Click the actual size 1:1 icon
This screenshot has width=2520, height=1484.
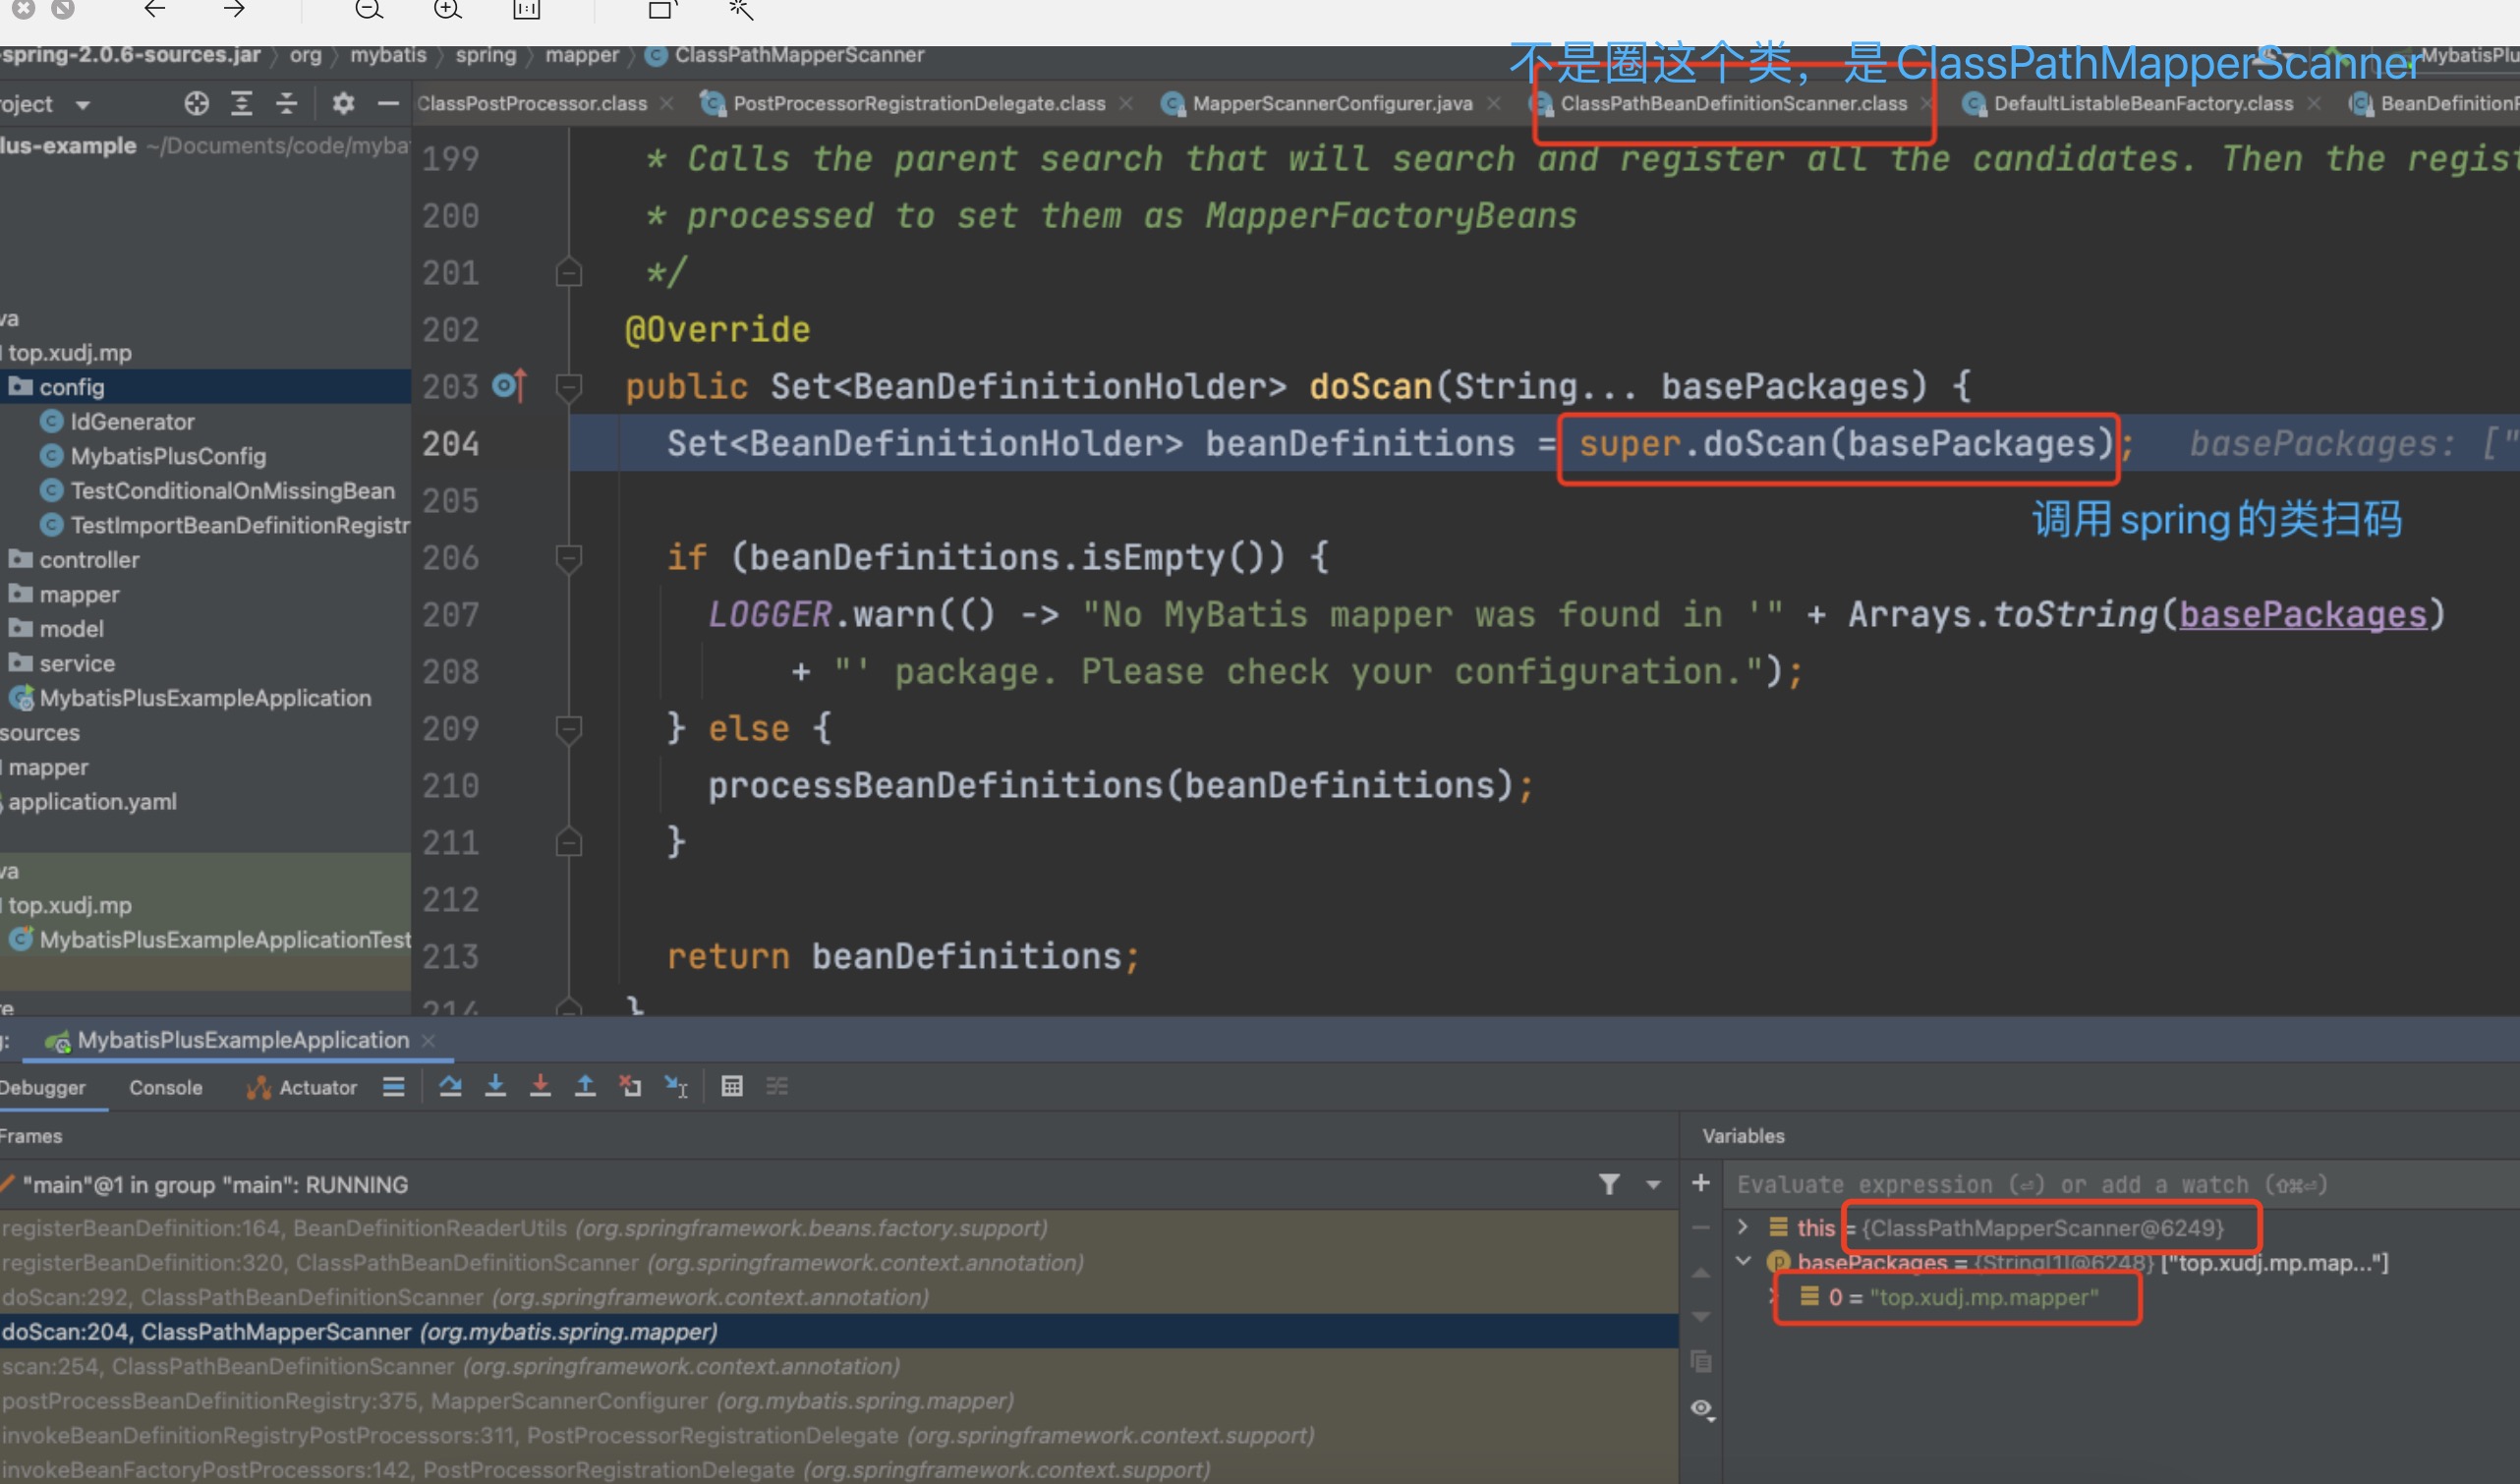(x=527, y=10)
